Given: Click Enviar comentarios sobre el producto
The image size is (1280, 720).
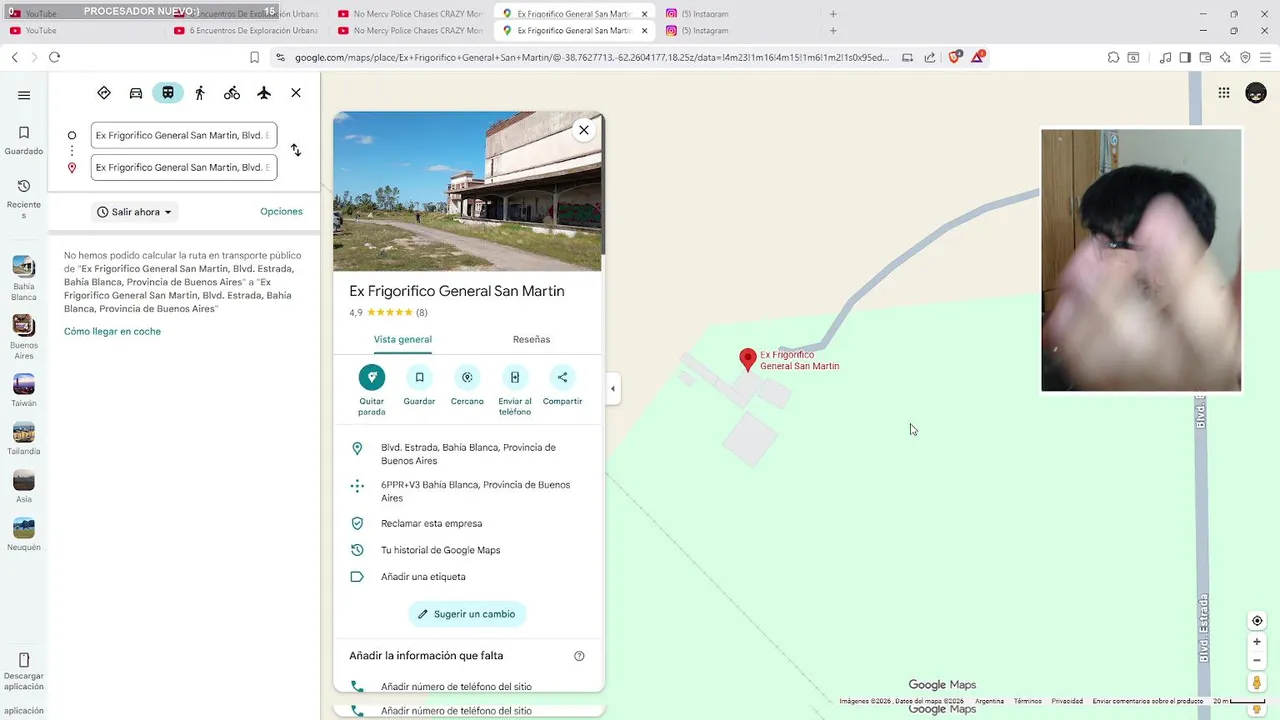Looking at the screenshot, I should 1147,701.
